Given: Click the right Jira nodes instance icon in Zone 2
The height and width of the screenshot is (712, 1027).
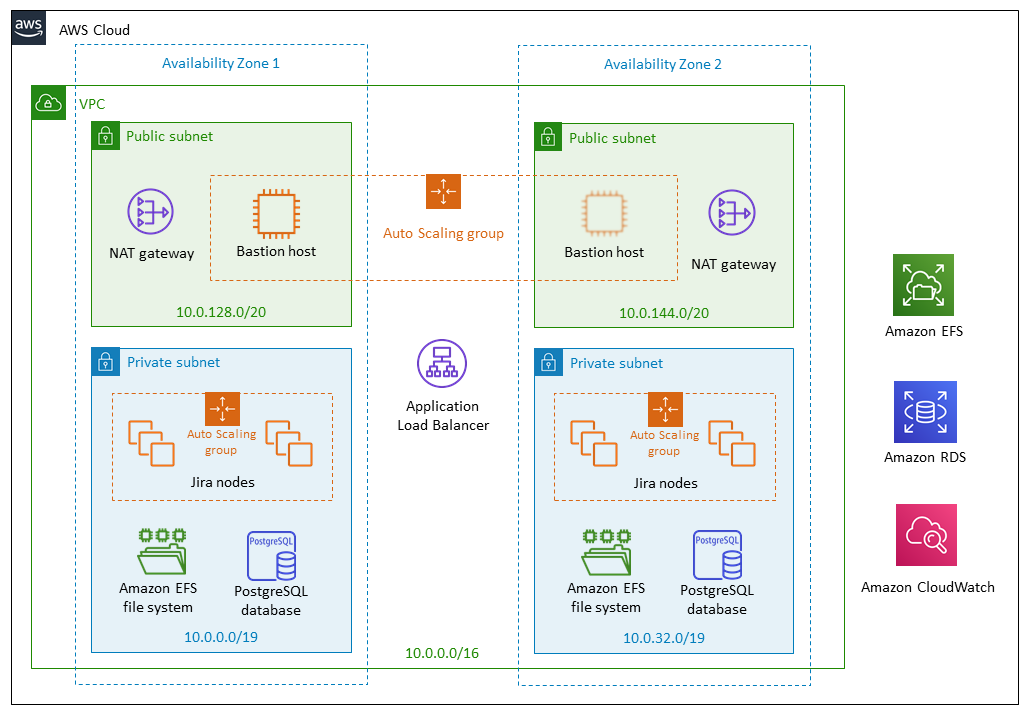Looking at the screenshot, I should coord(732,443).
